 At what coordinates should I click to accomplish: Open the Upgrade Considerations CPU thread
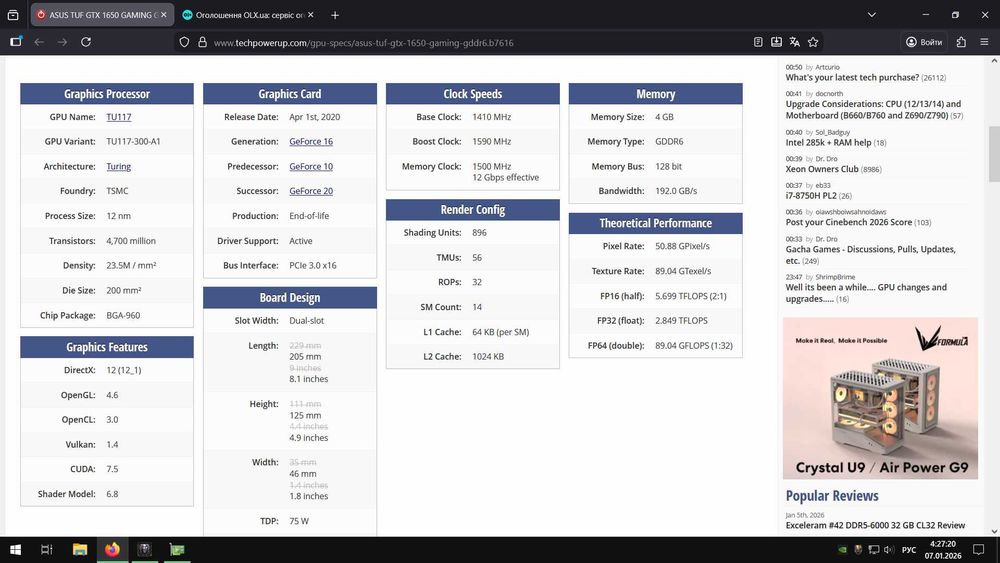873,110
